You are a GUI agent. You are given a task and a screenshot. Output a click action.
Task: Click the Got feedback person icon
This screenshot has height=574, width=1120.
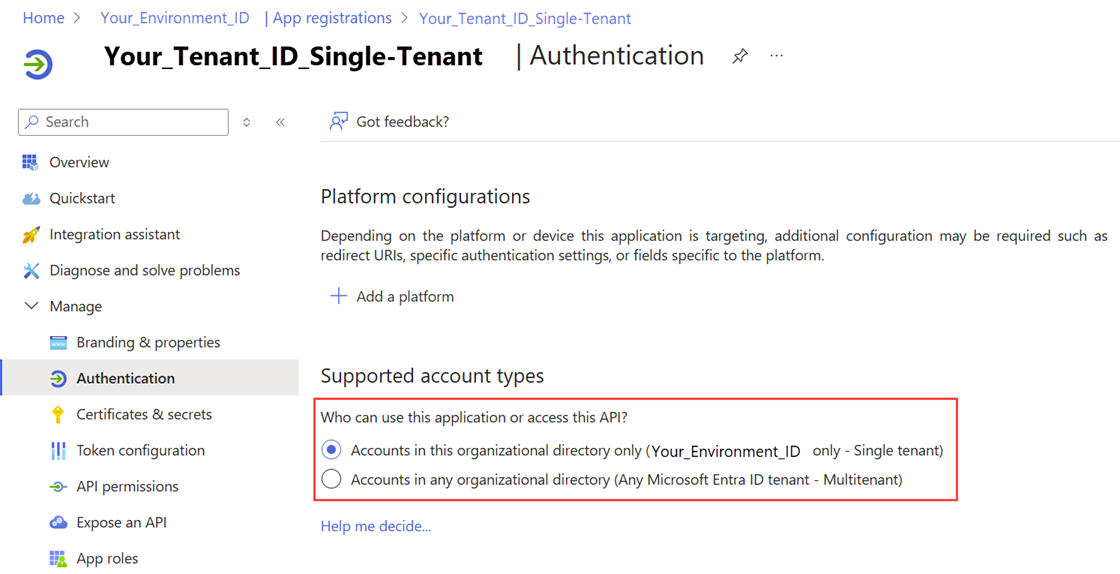(339, 121)
